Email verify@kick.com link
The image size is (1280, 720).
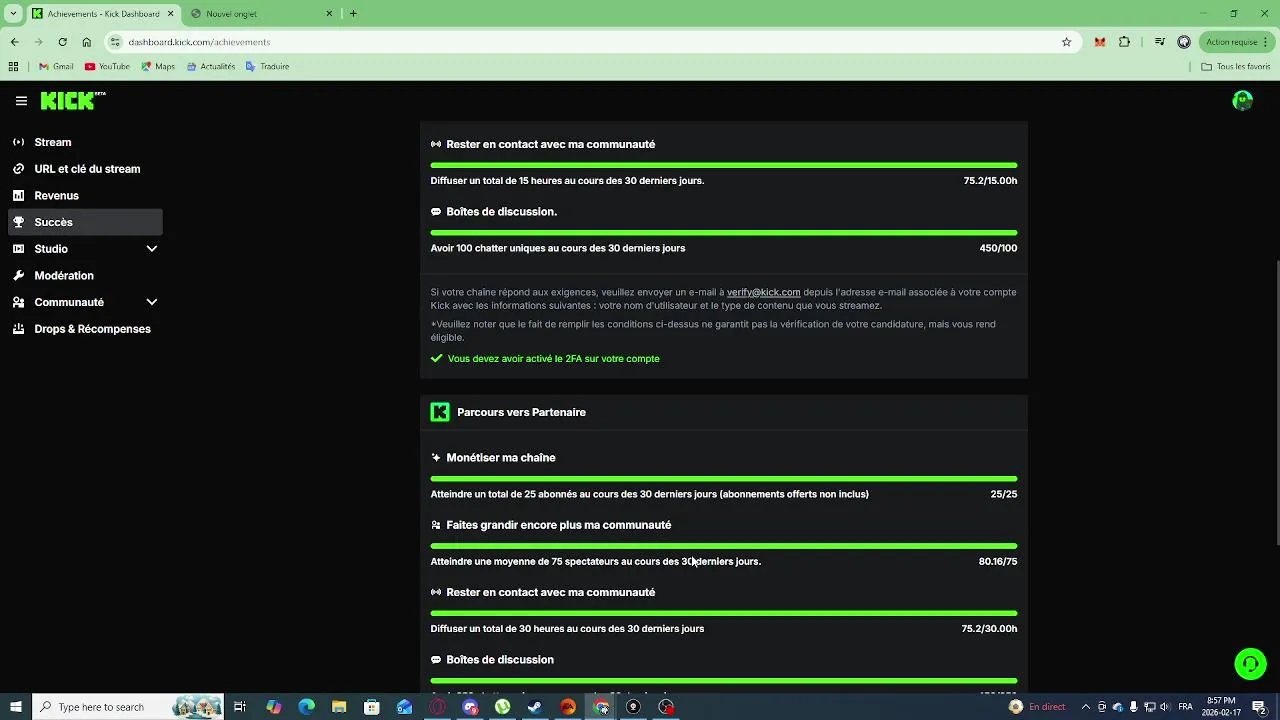(x=763, y=292)
